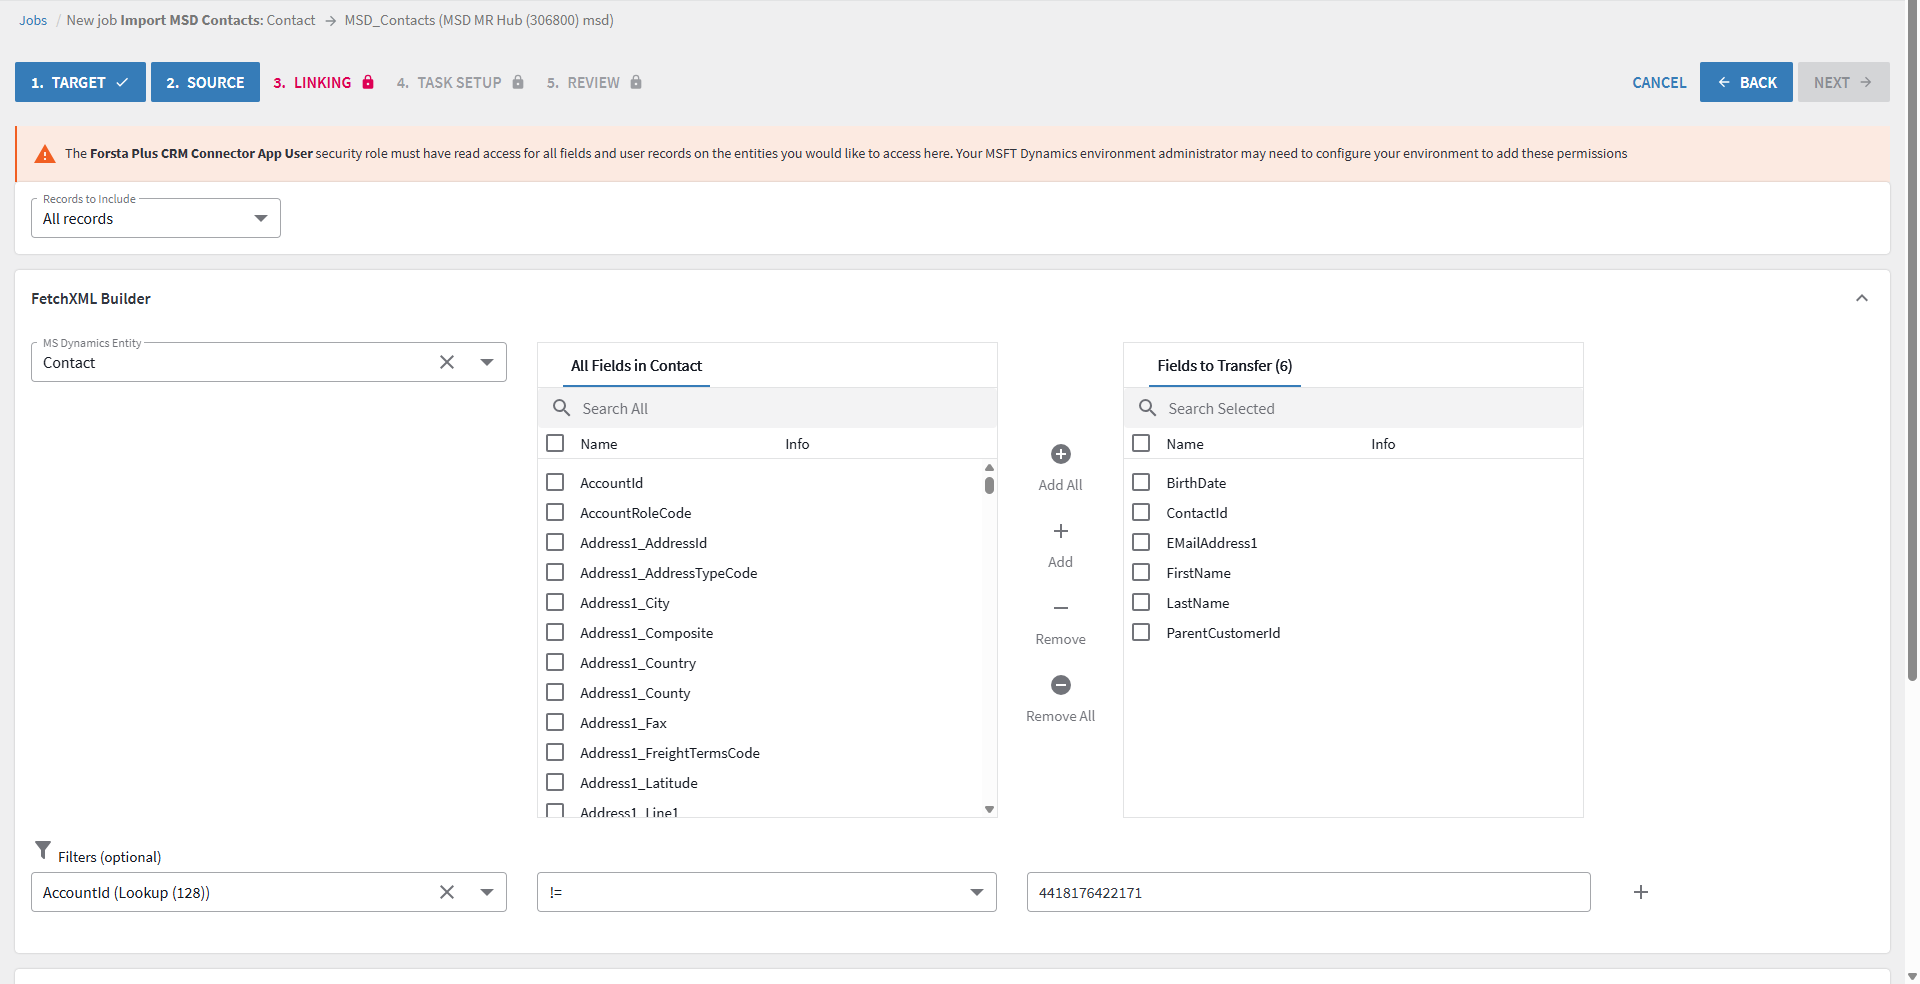Clear the MS Dynamics Entity selection
The image size is (1920, 984).
tap(447, 362)
